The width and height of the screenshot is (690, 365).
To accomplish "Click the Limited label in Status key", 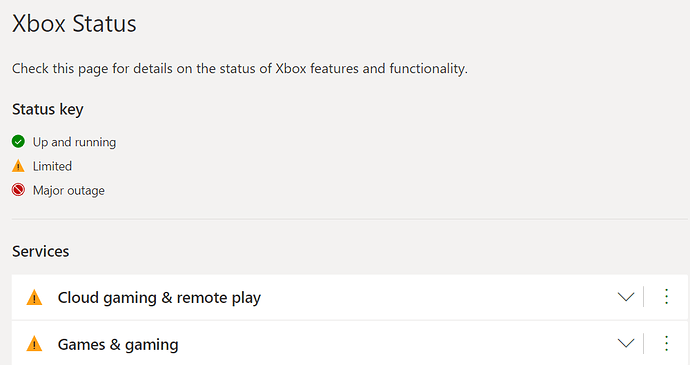I will tap(52, 166).
